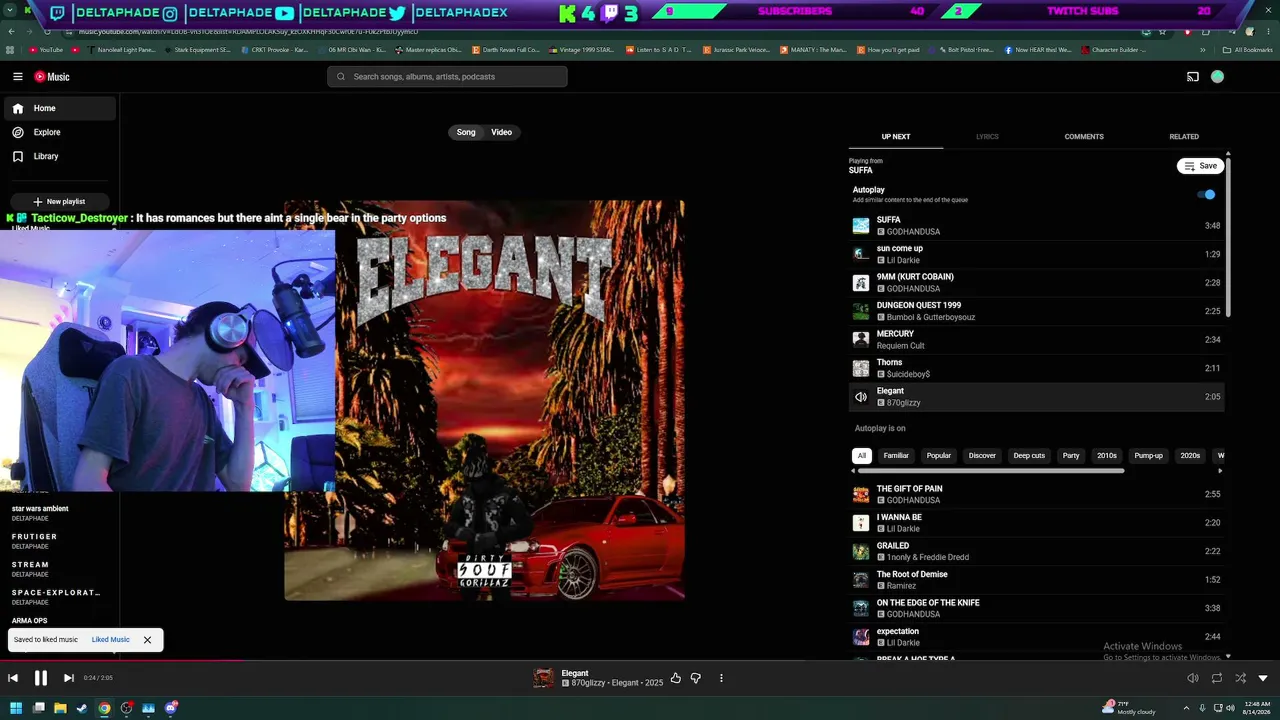Open the Liked Music link in the toast
This screenshot has height=720, width=1280.
coord(110,640)
